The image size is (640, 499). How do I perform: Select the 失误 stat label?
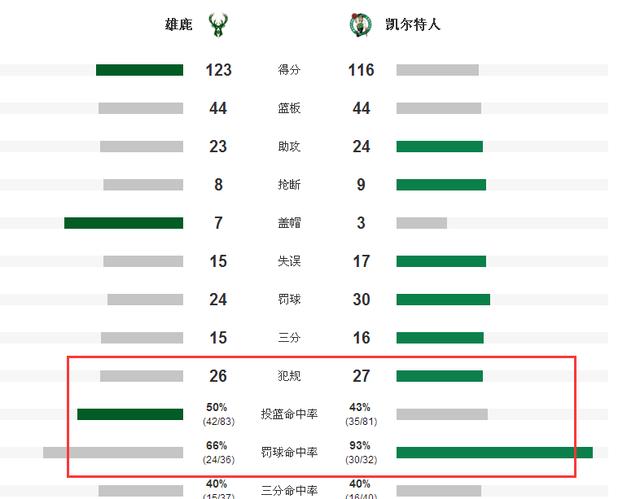[289, 261]
